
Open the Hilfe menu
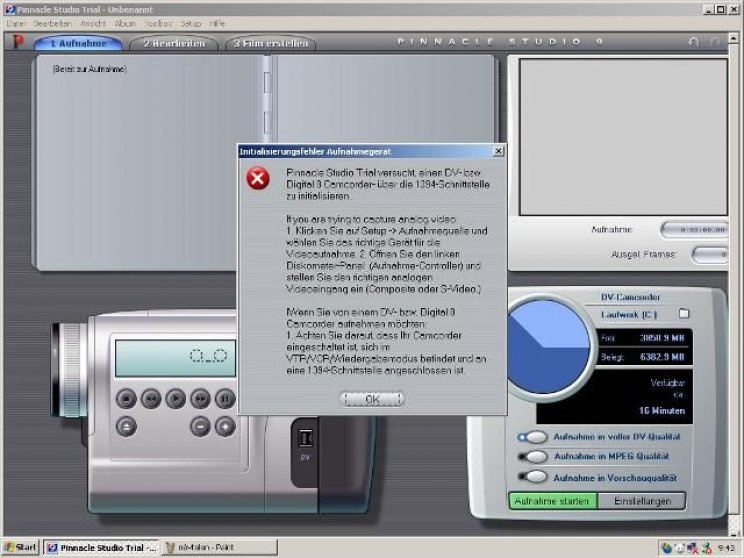click(x=217, y=23)
